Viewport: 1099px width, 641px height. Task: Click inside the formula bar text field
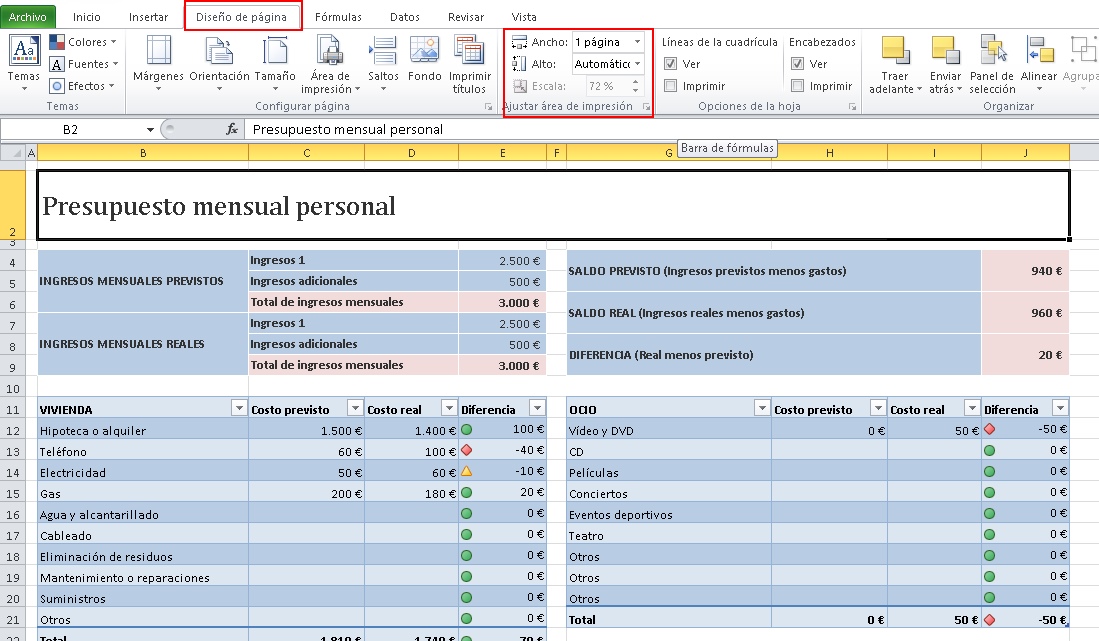click(x=600, y=129)
